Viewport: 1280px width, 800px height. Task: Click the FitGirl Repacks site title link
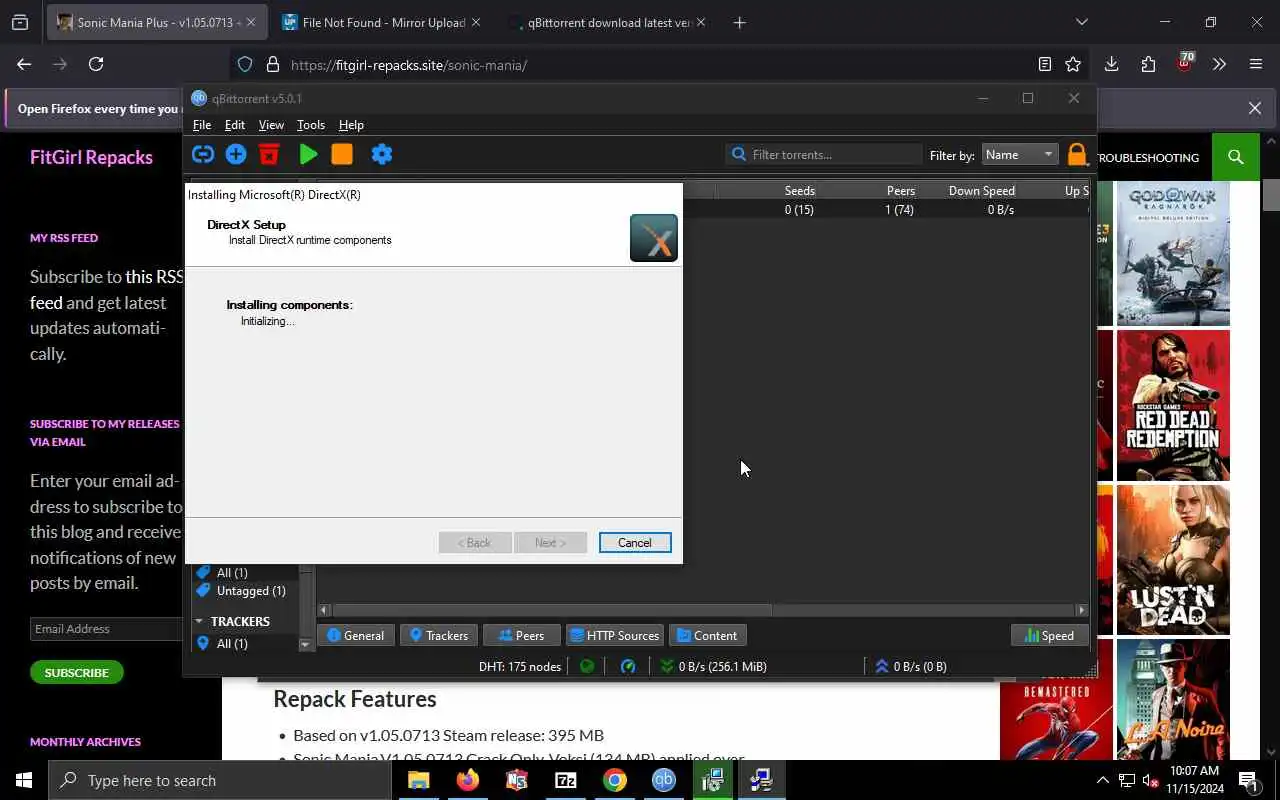pos(91,157)
